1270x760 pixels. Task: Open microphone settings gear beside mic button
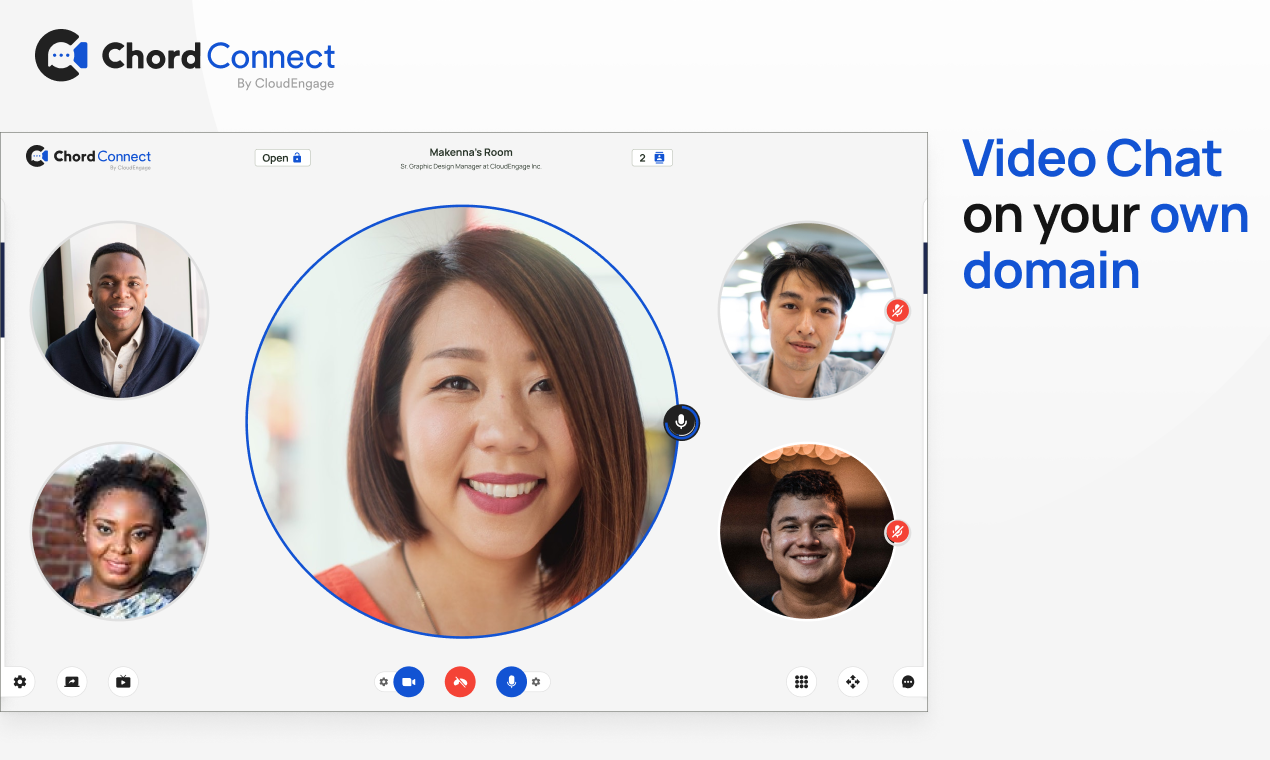(536, 682)
